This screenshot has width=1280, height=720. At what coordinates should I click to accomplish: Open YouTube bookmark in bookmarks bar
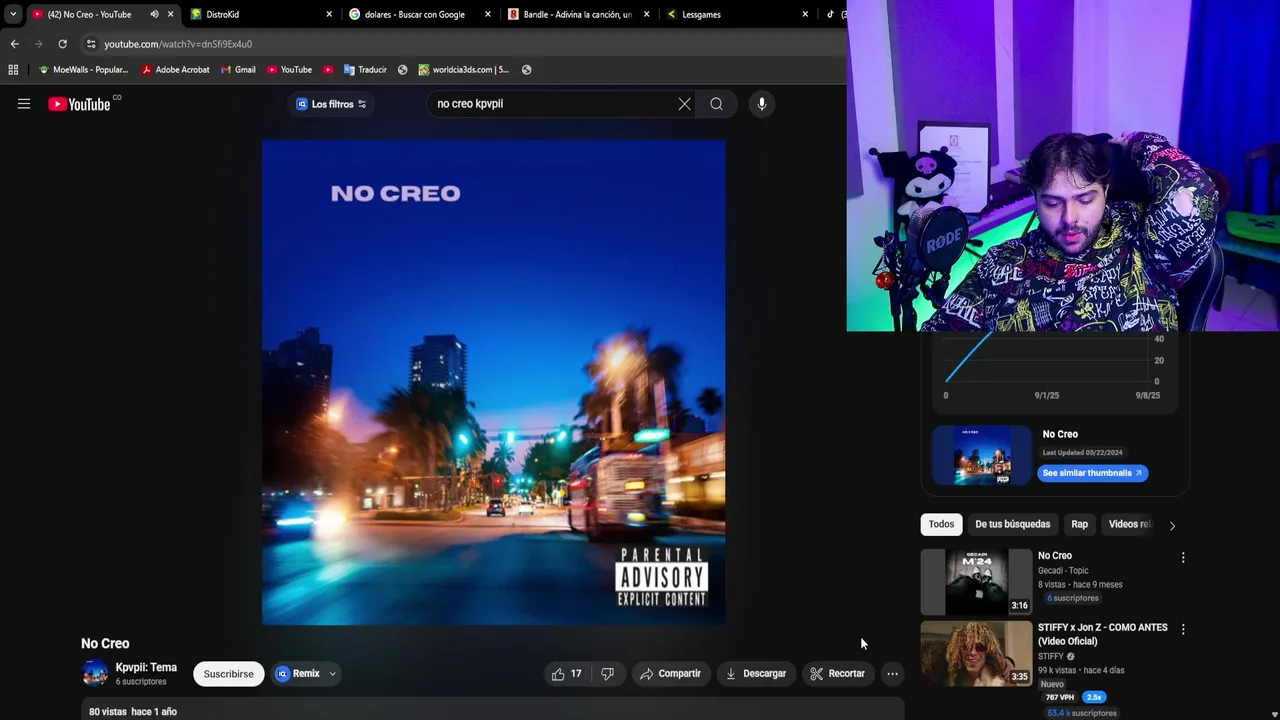pos(290,70)
